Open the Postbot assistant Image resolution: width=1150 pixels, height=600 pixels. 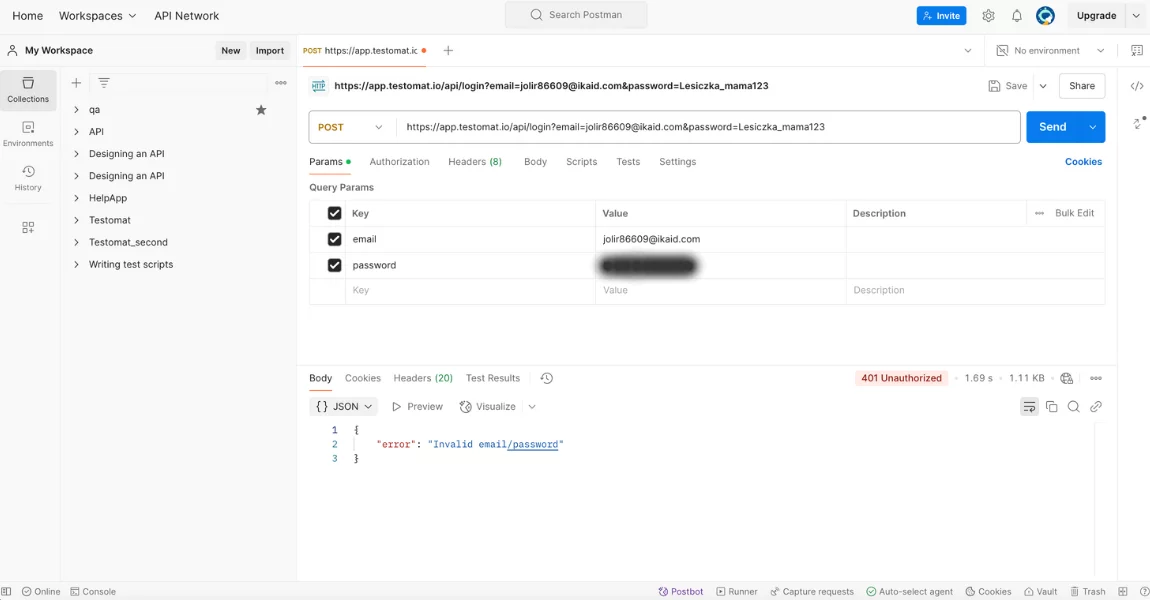(x=681, y=592)
